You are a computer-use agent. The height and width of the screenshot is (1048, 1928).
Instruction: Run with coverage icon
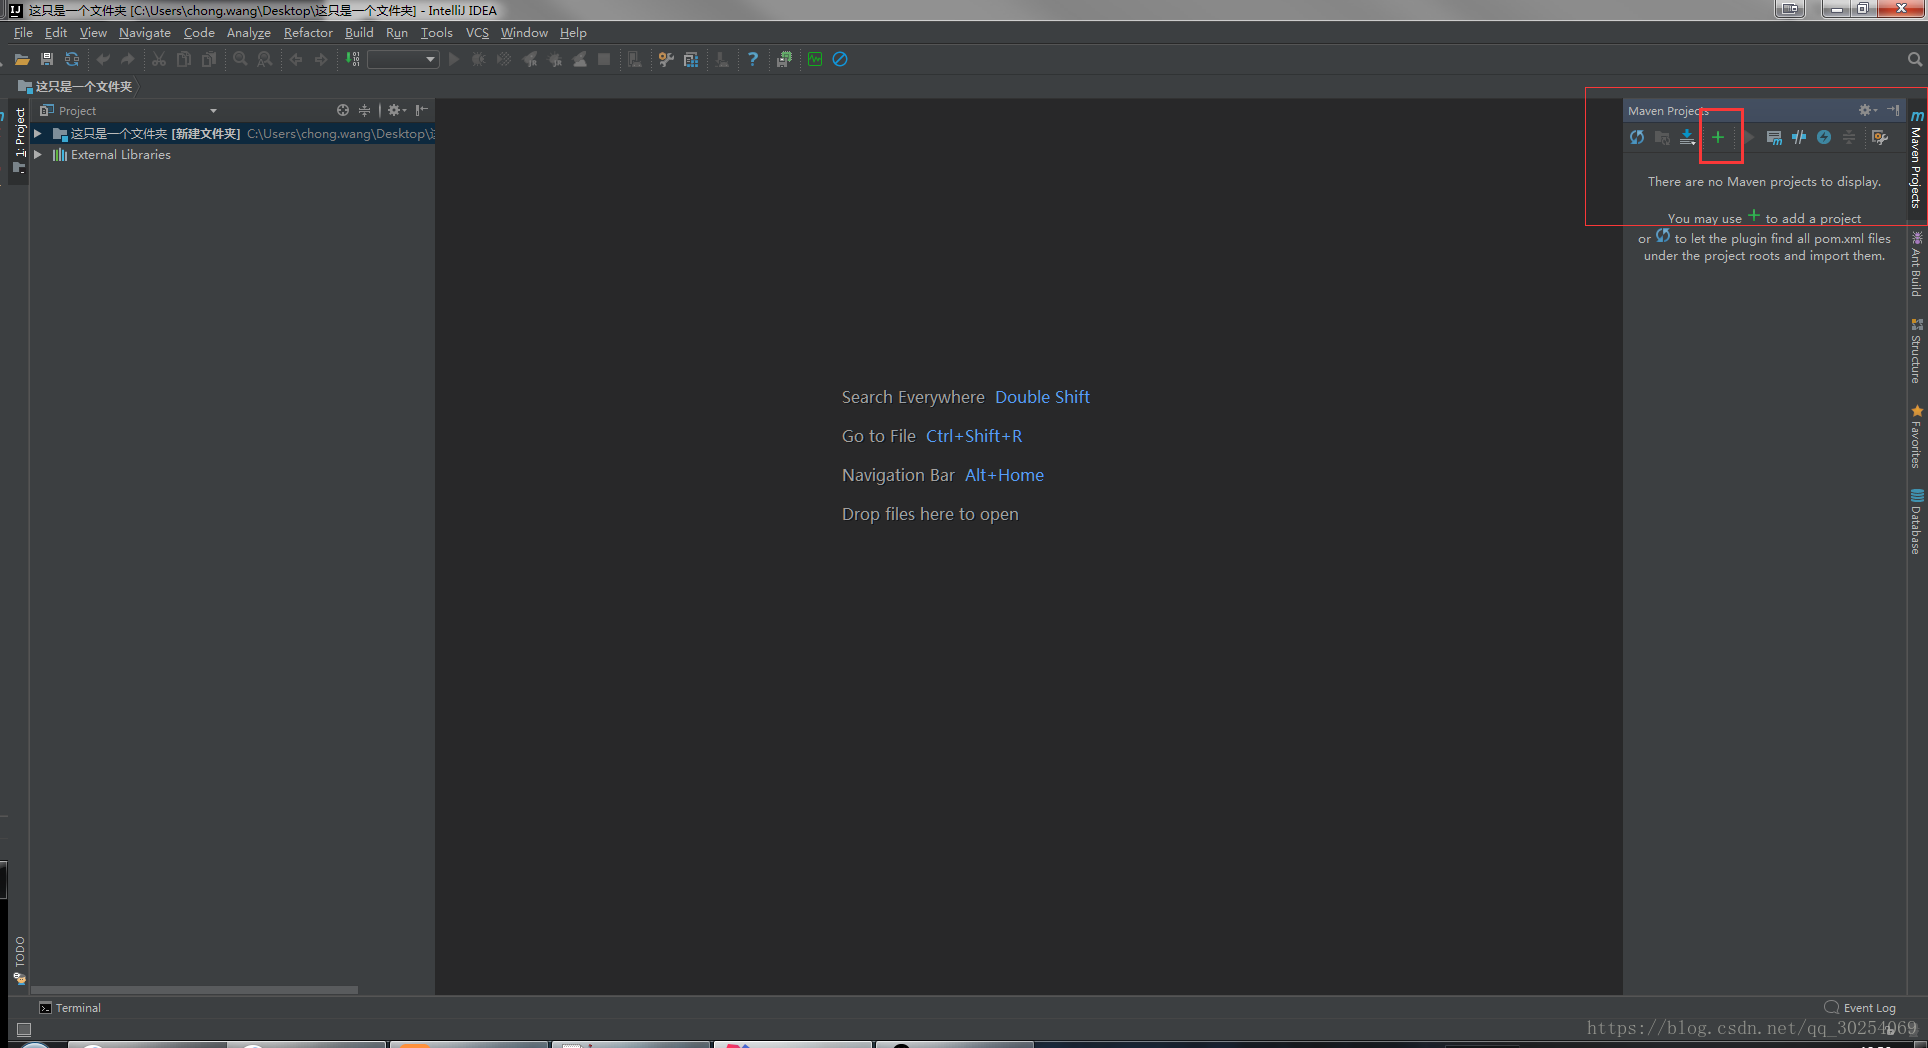[504, 60]
